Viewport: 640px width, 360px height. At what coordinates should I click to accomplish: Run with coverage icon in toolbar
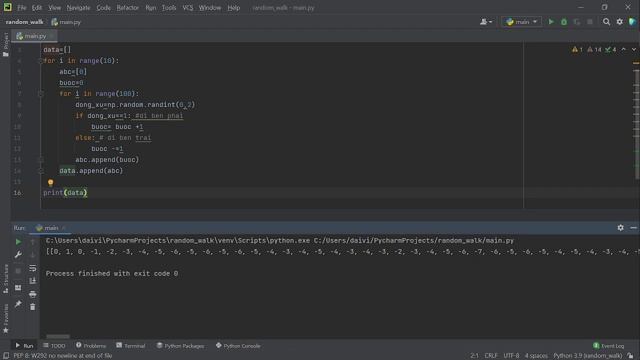577,22
